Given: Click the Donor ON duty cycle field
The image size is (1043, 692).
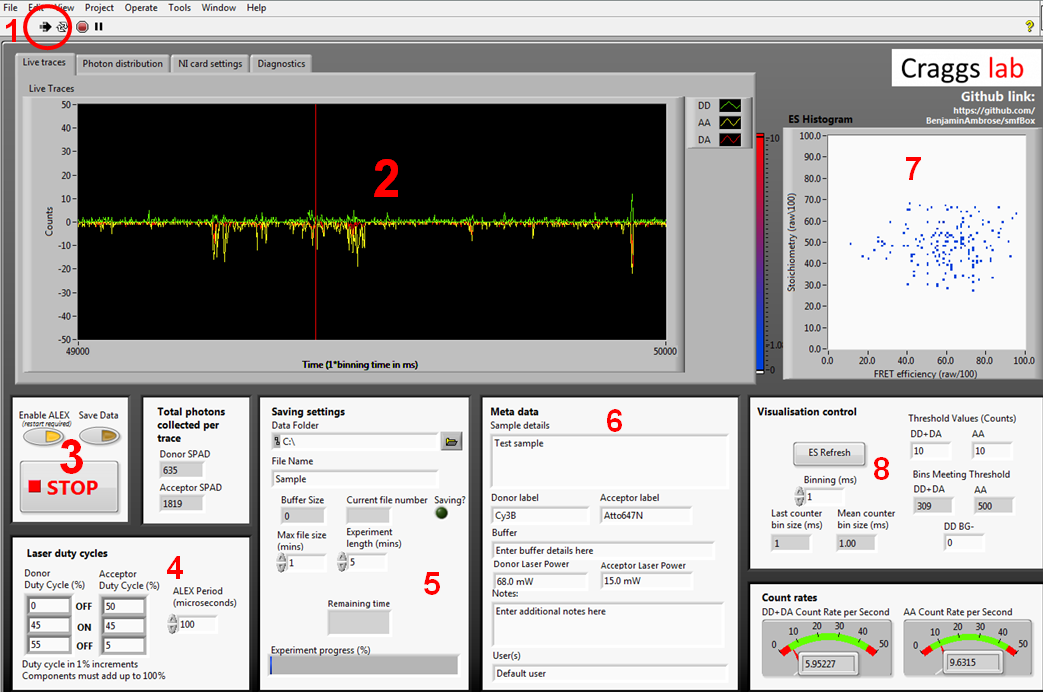Looking at the screenshot, I should point(49,625).
